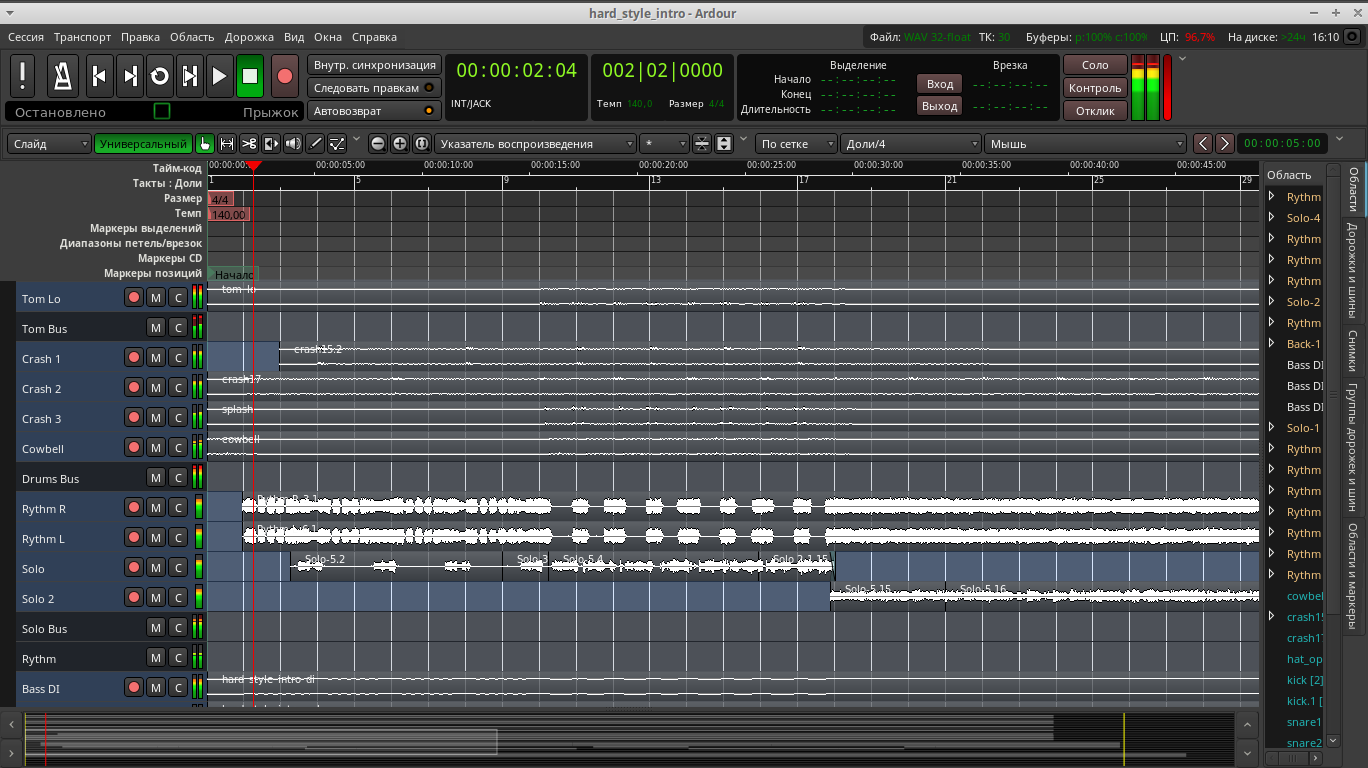This screenshot has width=1368, height=768.
Task: Switch to Дорожки и шины tab
Action: point(1352,271)
